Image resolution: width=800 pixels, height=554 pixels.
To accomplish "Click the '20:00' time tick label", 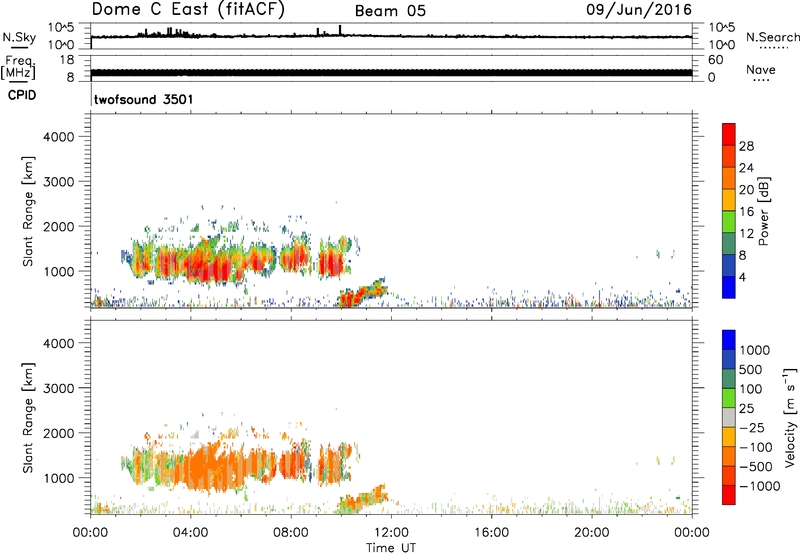I will click(592, 533).
